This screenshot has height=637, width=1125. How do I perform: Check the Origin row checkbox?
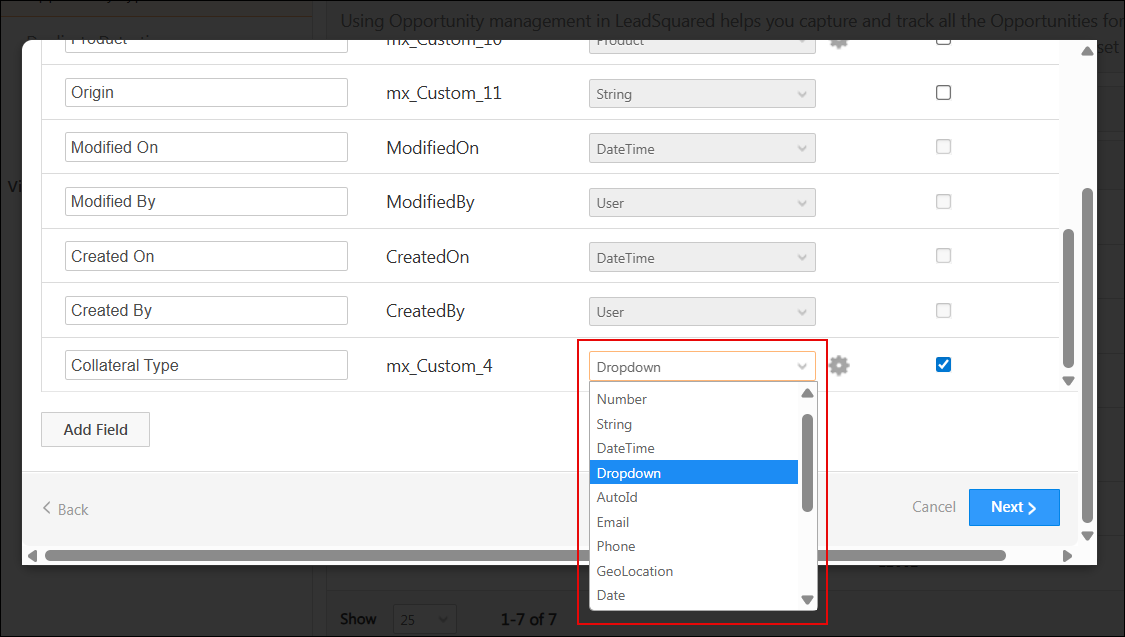tap(943, 93)
